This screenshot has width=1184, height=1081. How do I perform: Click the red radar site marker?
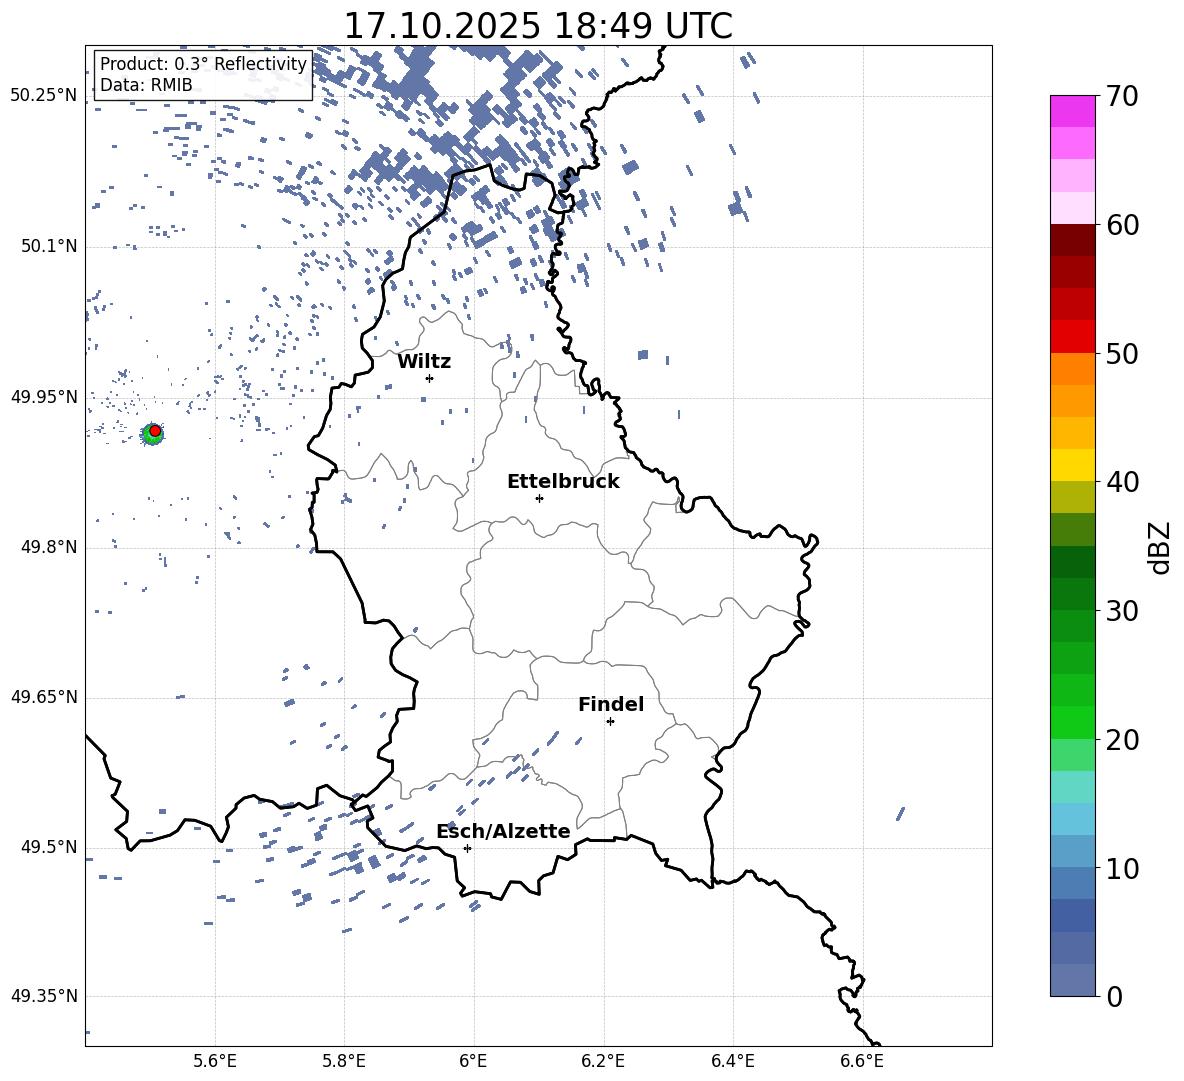click(155, 431)
